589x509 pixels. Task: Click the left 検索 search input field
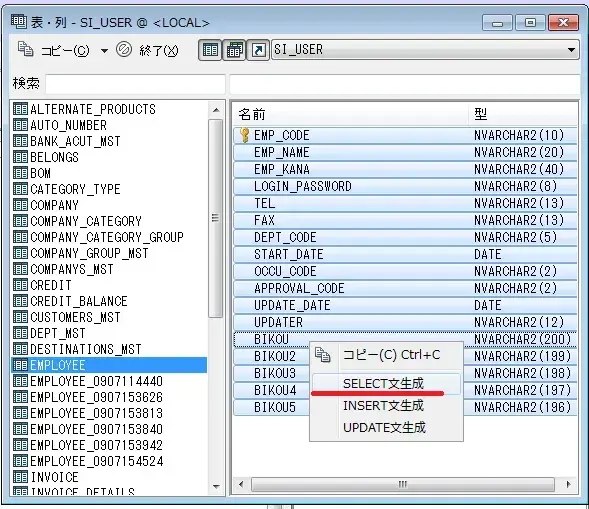[x=135, y=83]
